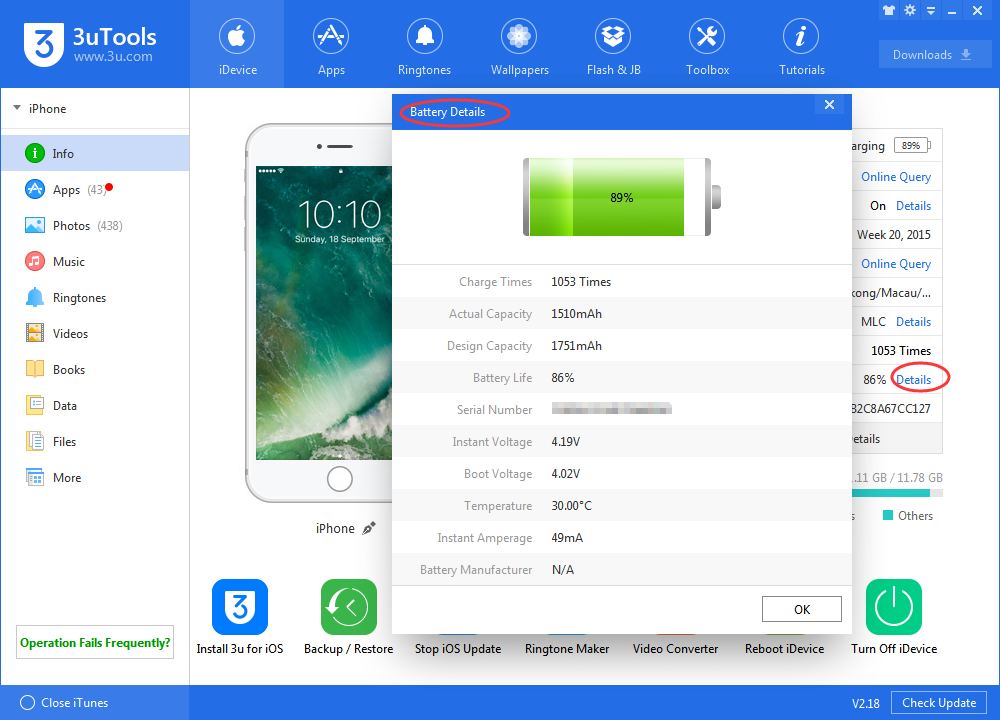
Task: Click the Apps sidebar icon
Action: (34, 189)
